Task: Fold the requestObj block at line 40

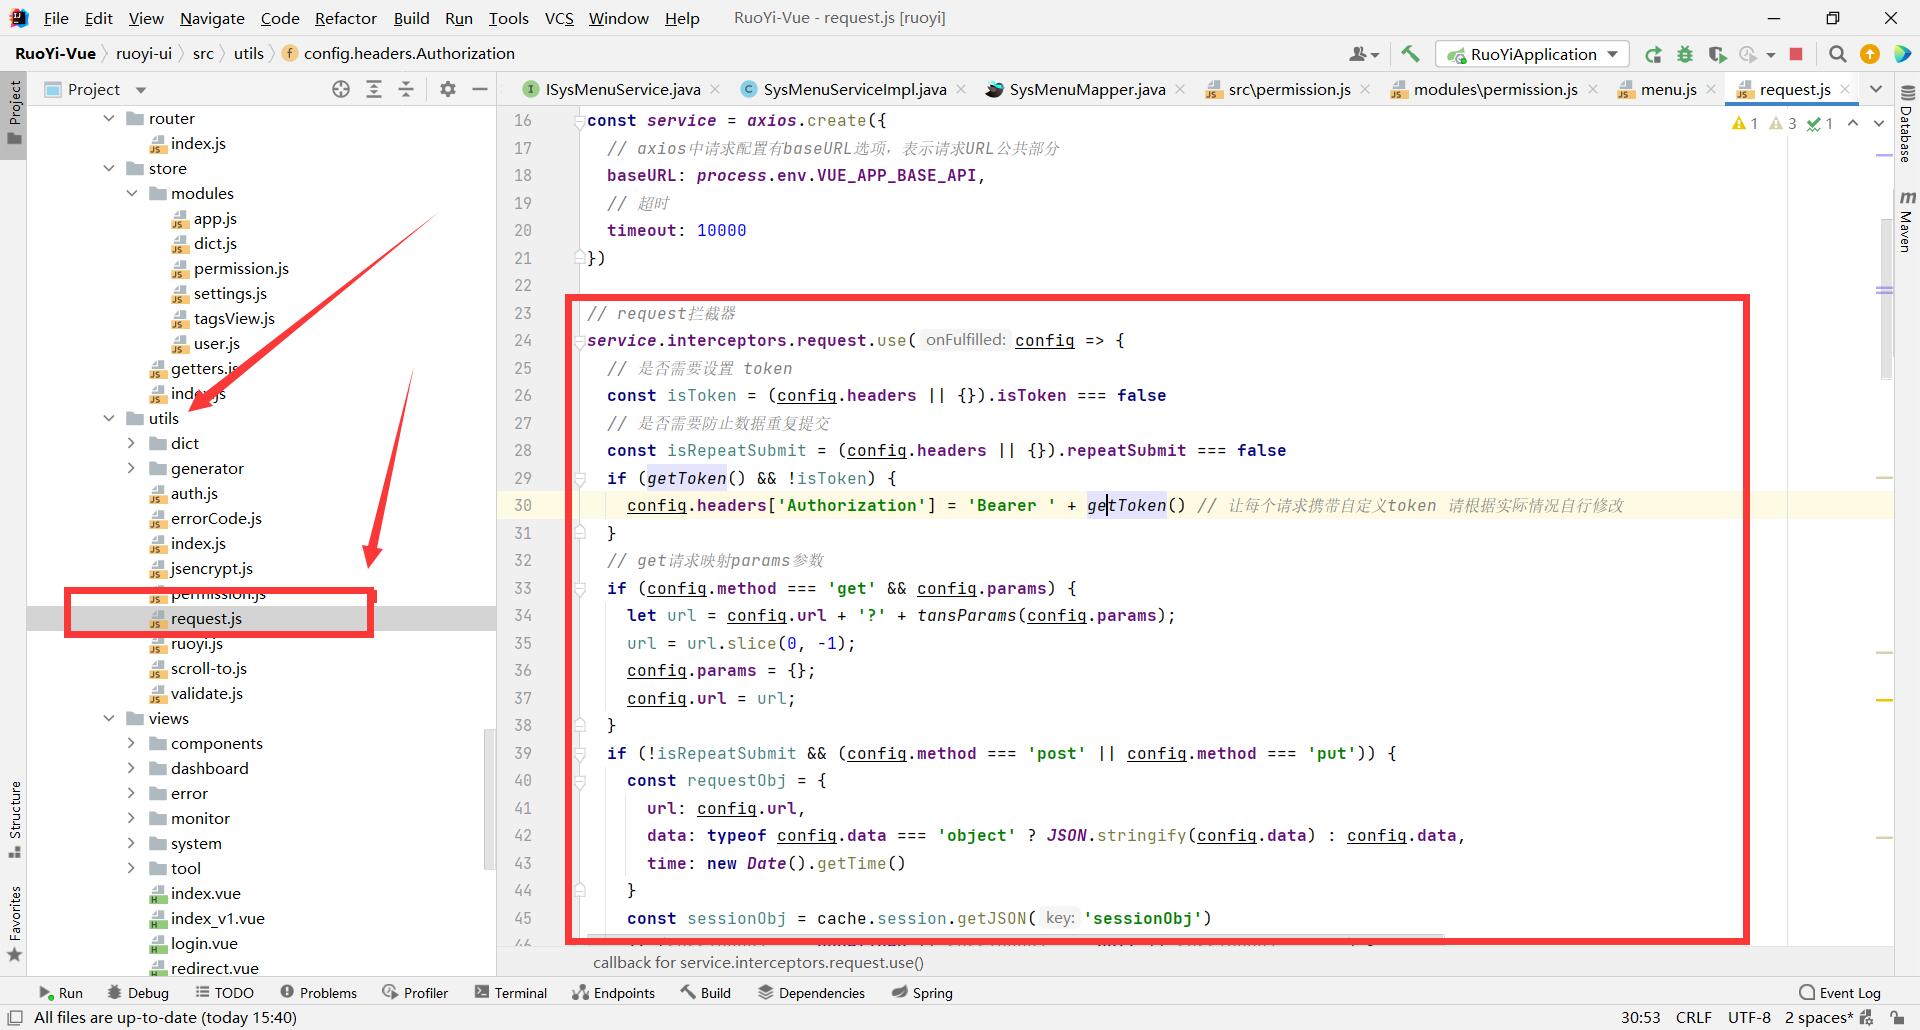Action: (579, 781)
